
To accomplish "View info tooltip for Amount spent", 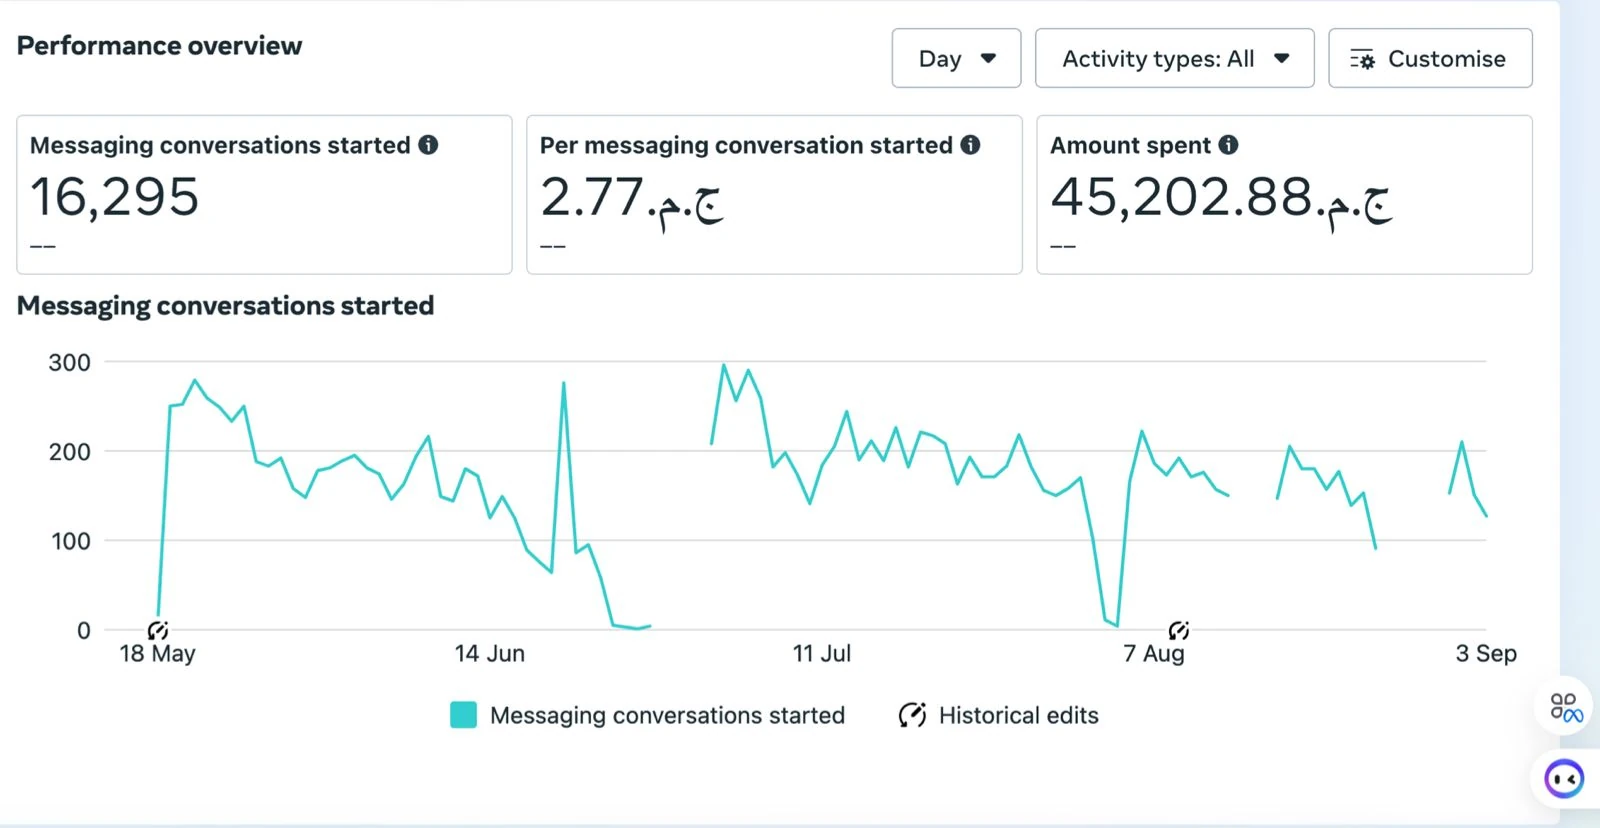I will point(1228,145).
